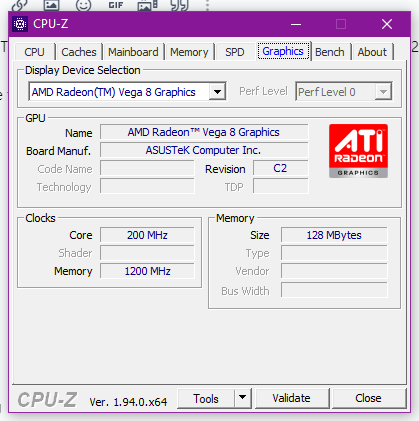Go to the SPD tab
The height and width of the screenshot is (421, 419).
(235, 52)
